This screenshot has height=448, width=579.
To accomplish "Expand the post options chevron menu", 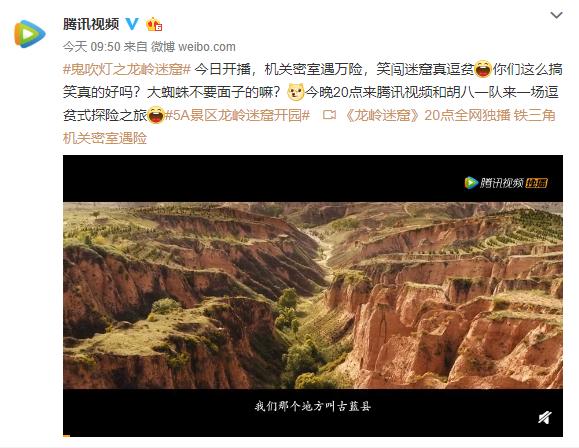I will pos(556,16).
